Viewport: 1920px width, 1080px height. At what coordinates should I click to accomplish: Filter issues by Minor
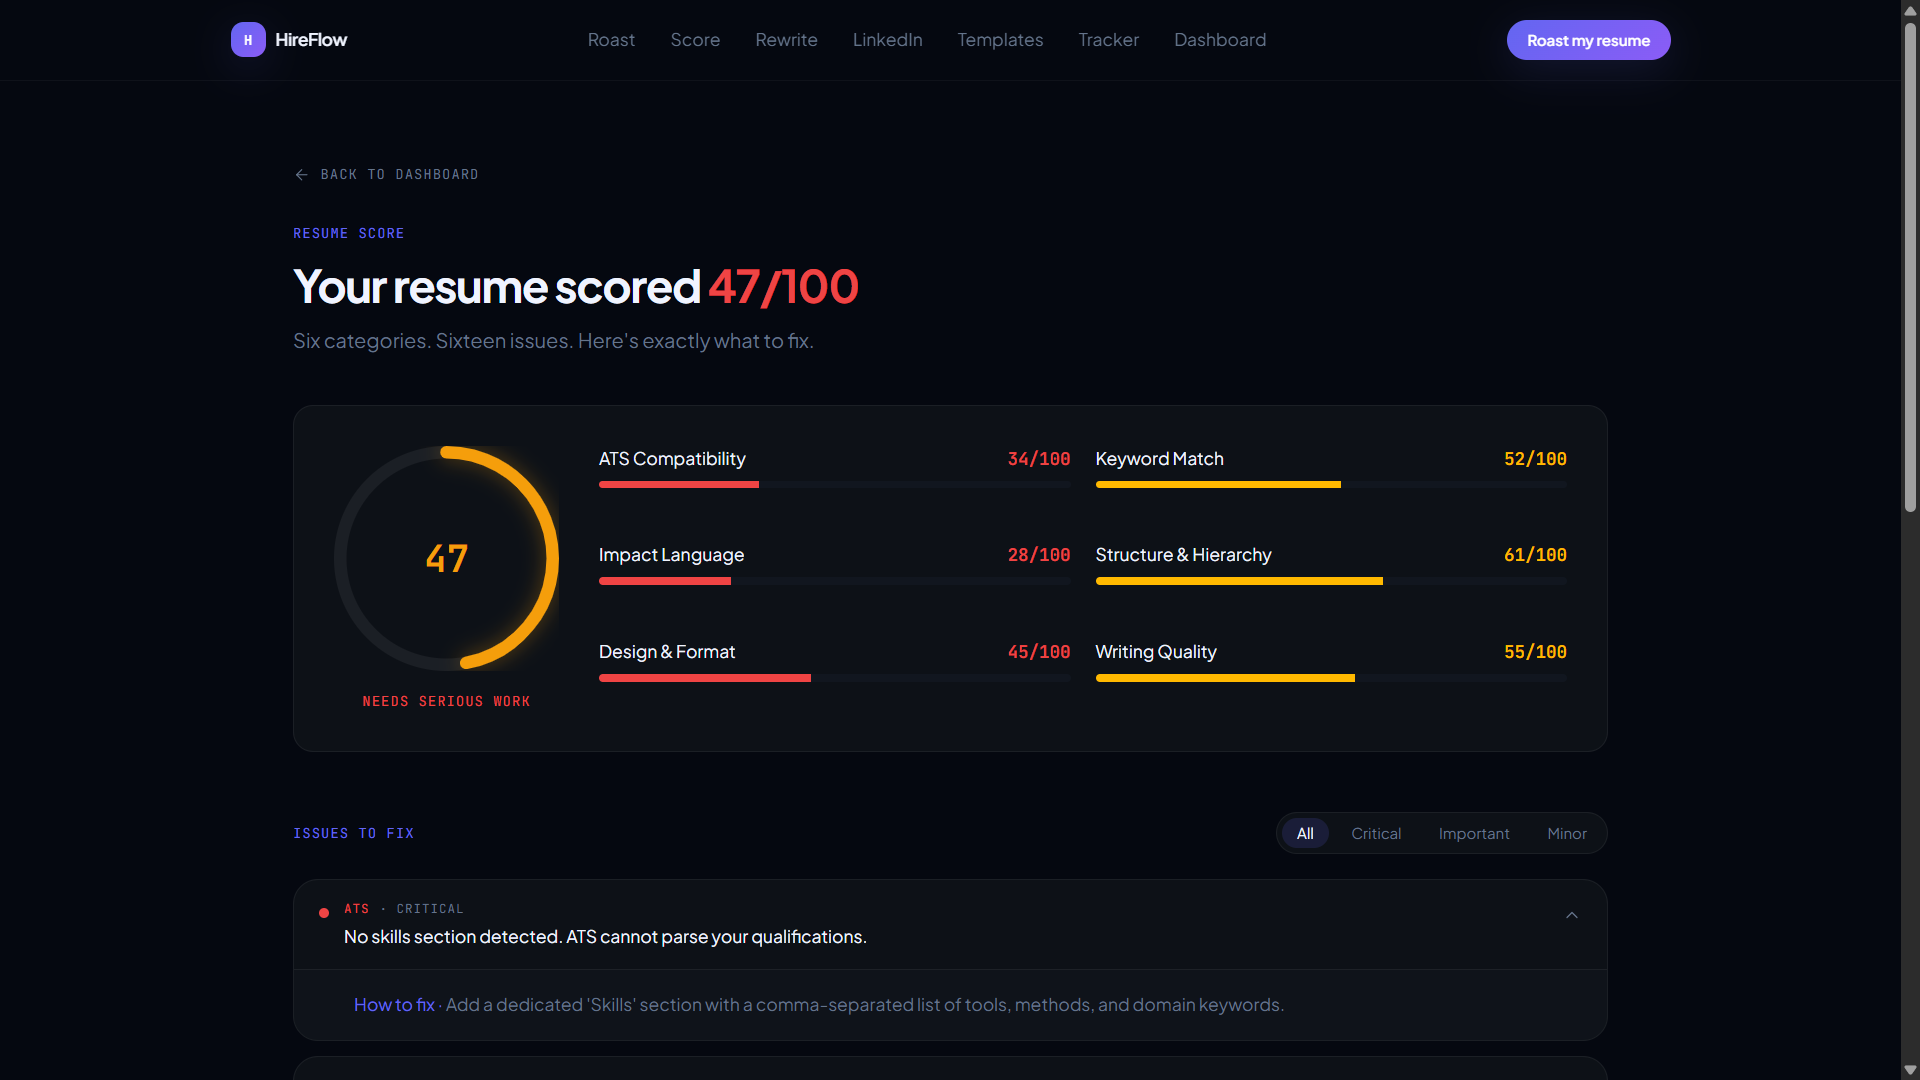point(1567,834)
